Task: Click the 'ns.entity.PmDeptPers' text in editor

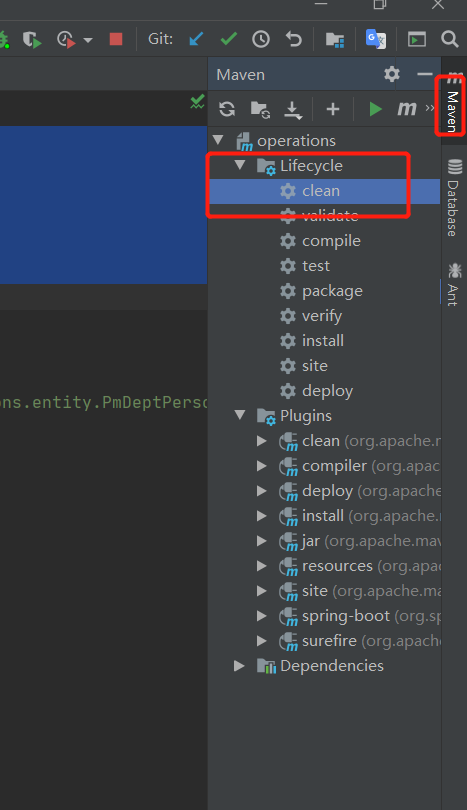Action: pos(103,402)
